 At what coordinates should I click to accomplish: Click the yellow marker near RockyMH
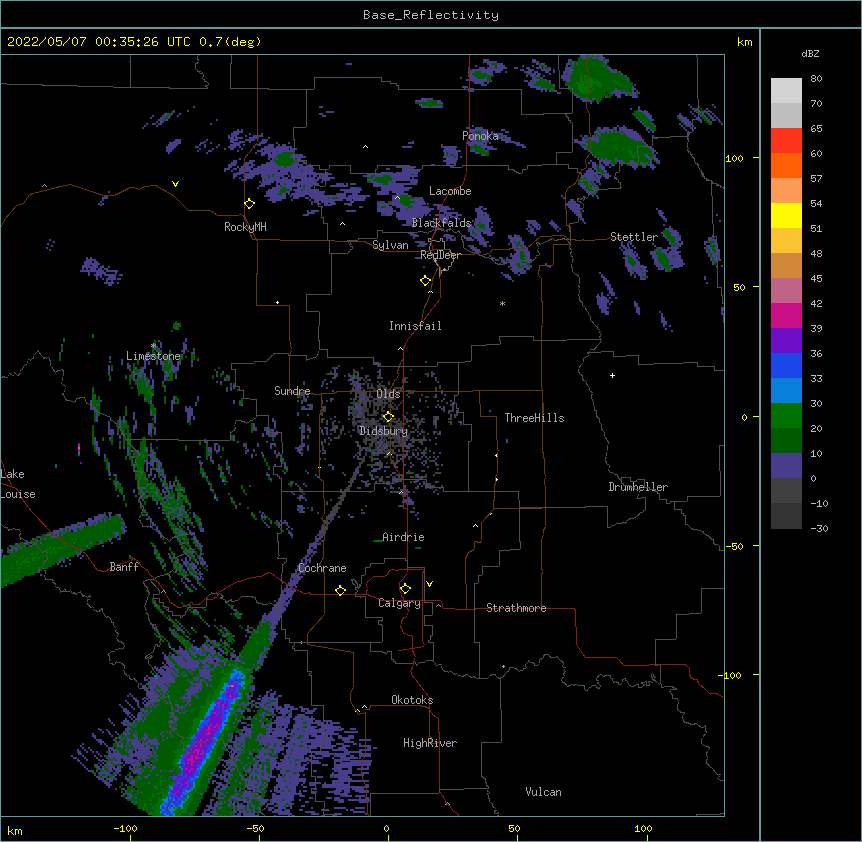(x=250, y=204)
